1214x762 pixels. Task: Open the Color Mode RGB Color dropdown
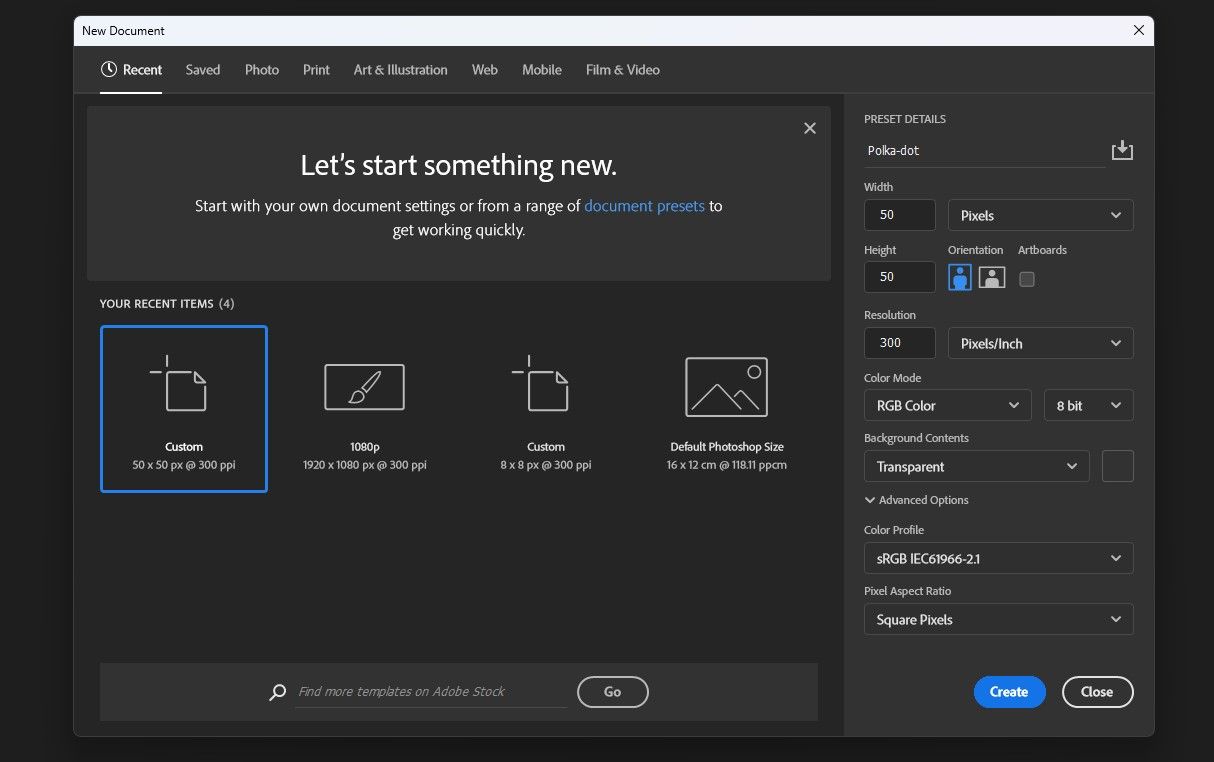(x=946, y=405)
